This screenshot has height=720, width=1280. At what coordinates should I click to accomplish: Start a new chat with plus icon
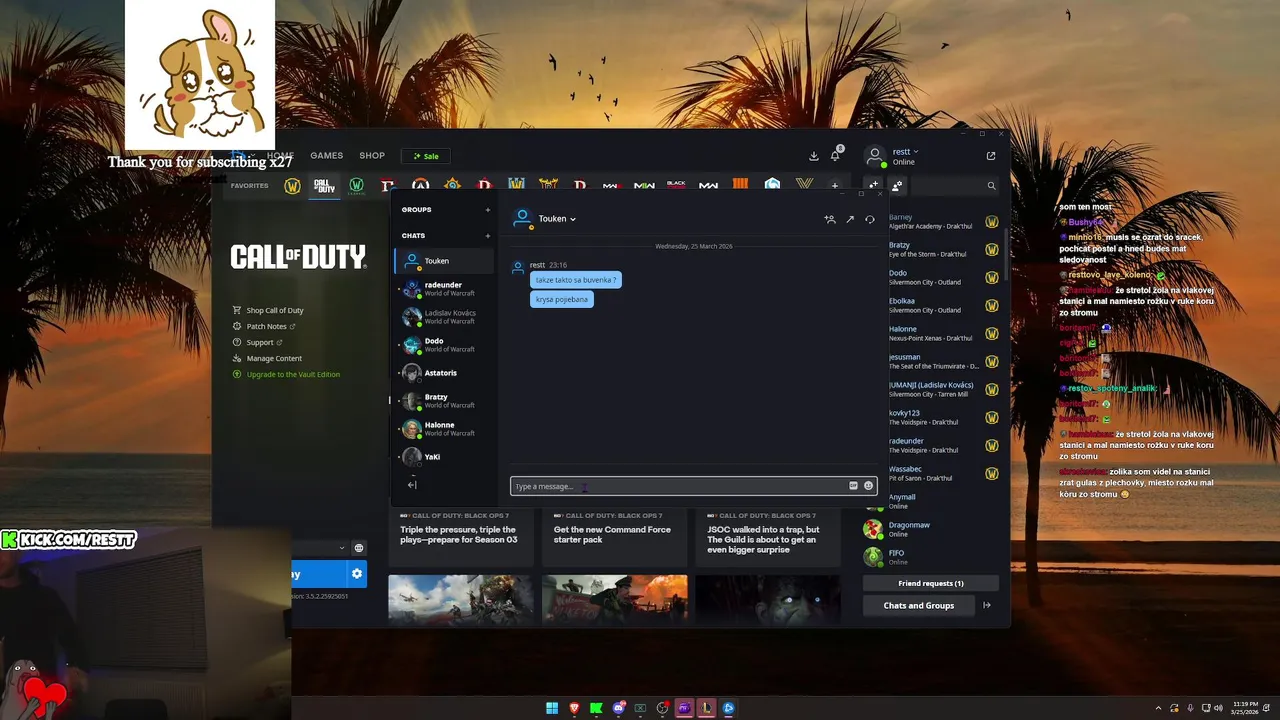[488, 236]
